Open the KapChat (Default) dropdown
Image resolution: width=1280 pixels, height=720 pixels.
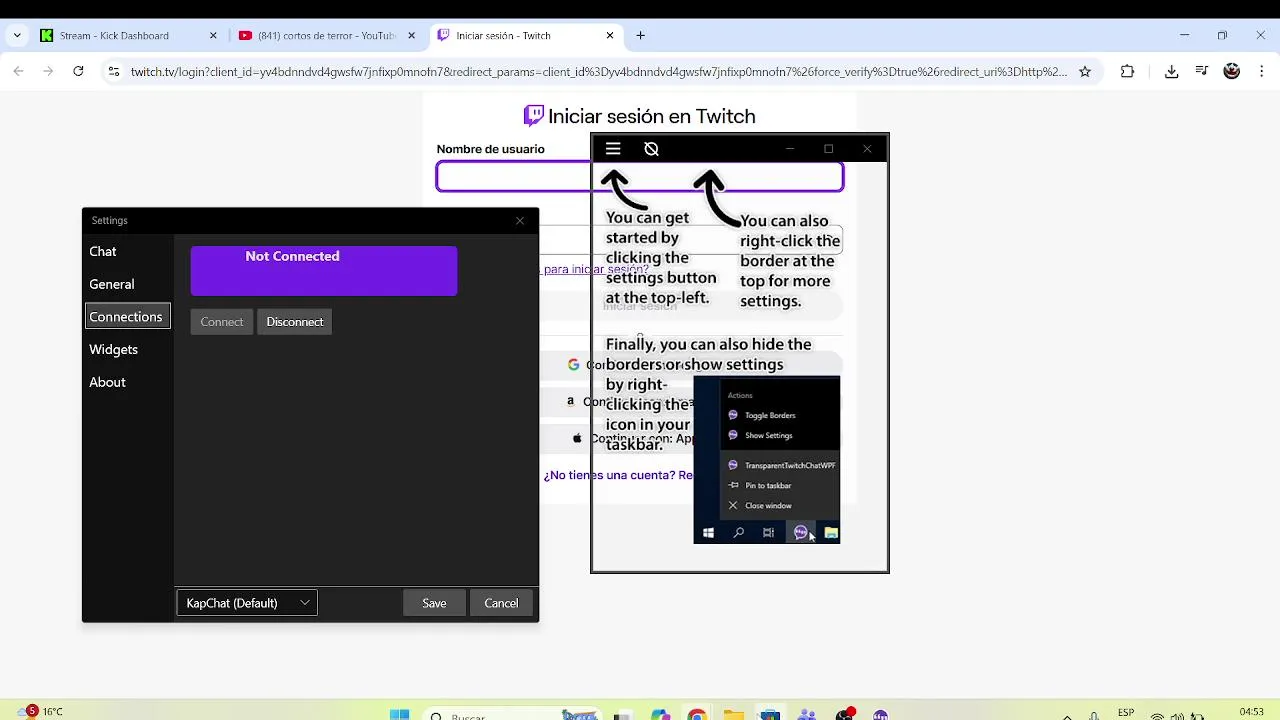coord(247,603)
